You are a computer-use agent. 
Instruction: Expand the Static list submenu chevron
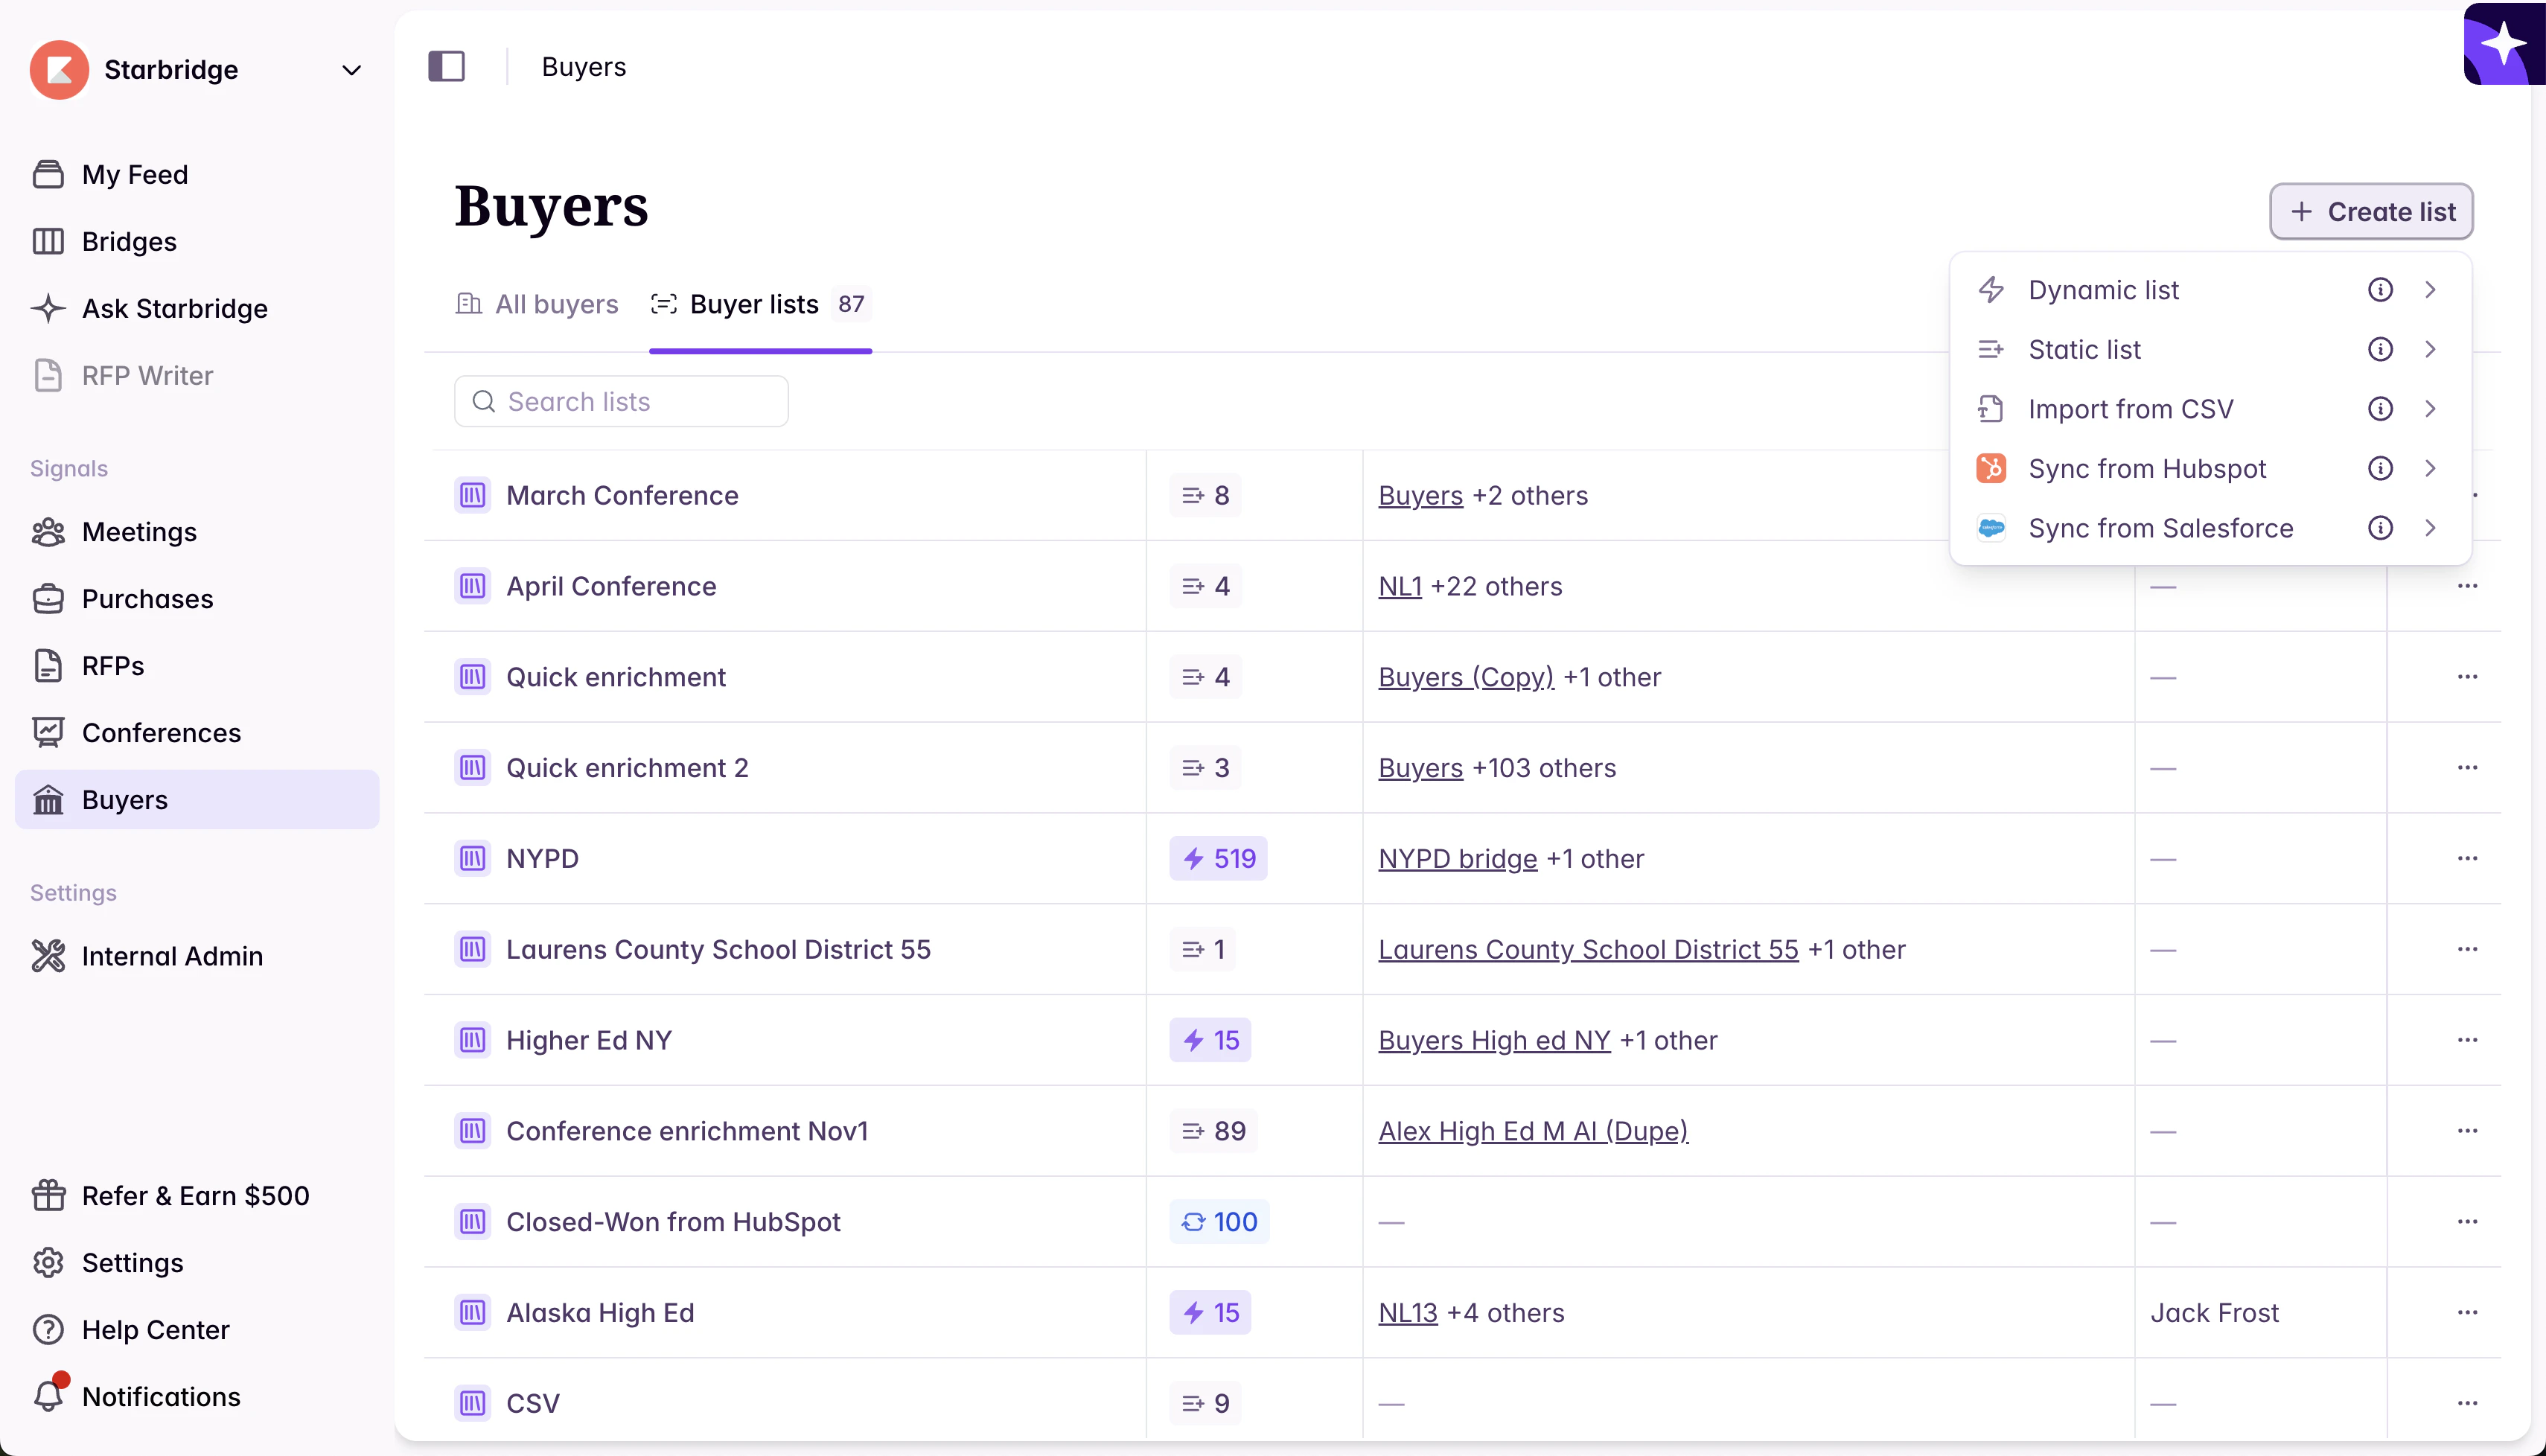[2430, 350]
